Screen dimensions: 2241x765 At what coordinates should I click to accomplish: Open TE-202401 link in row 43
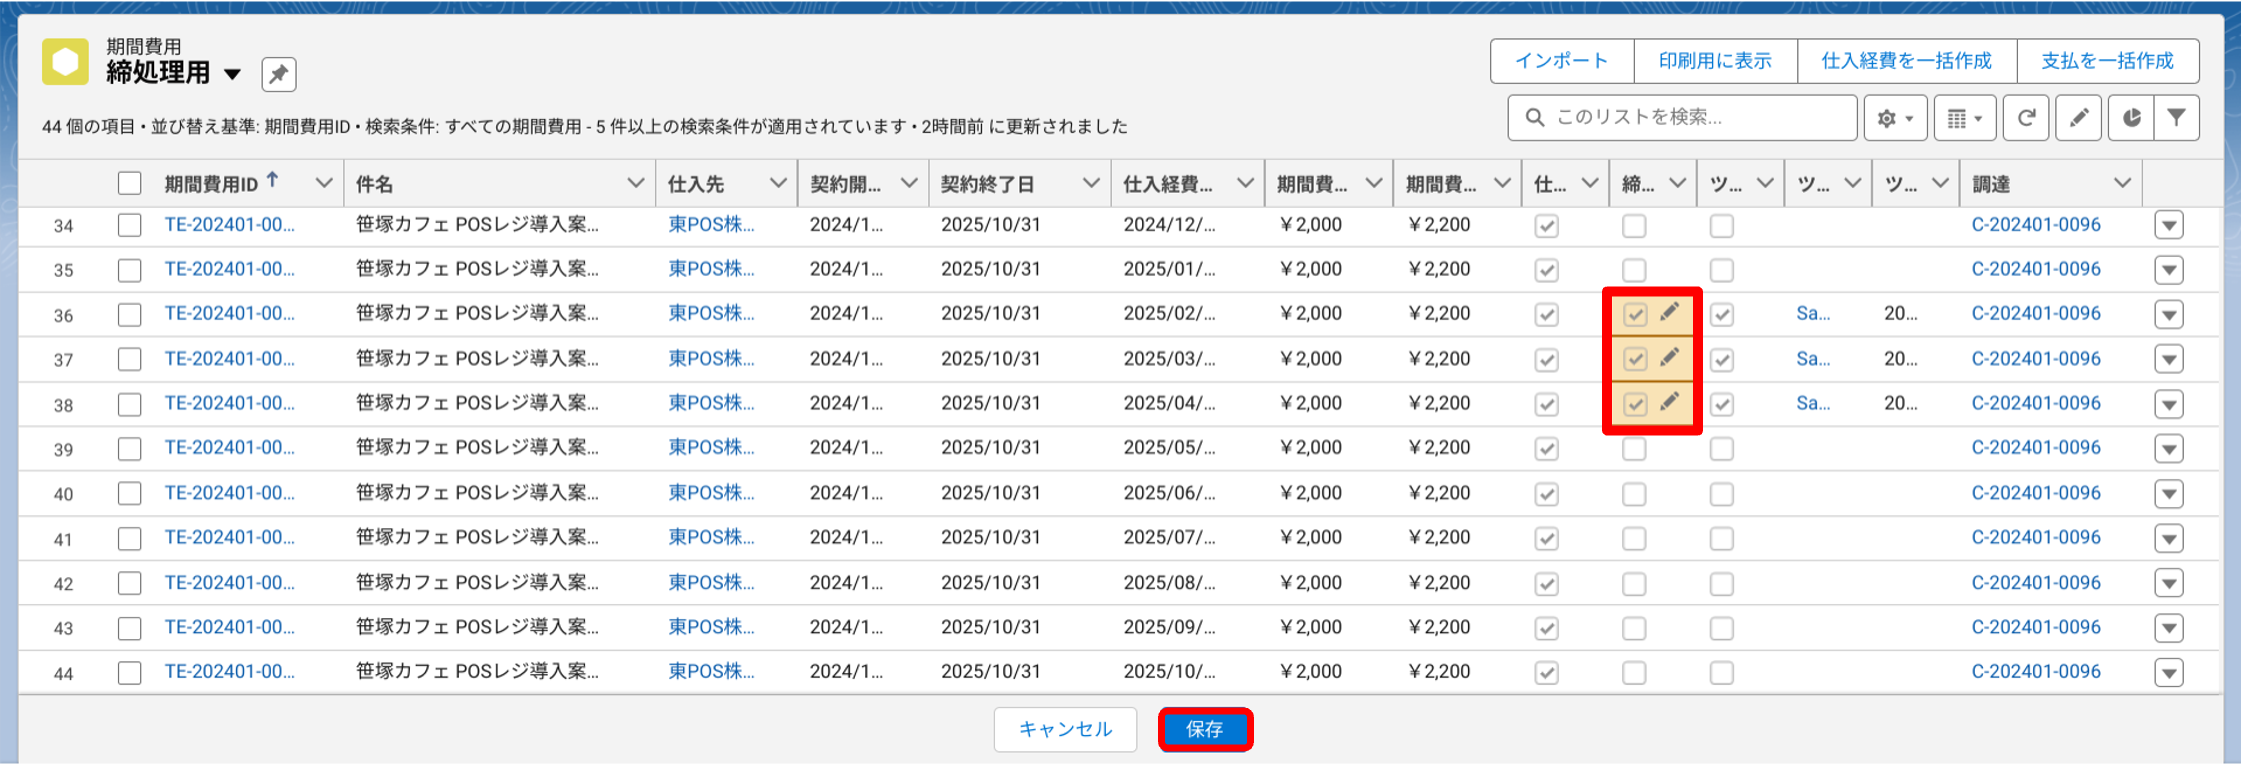pyautogui.click(x=229, y=627)
